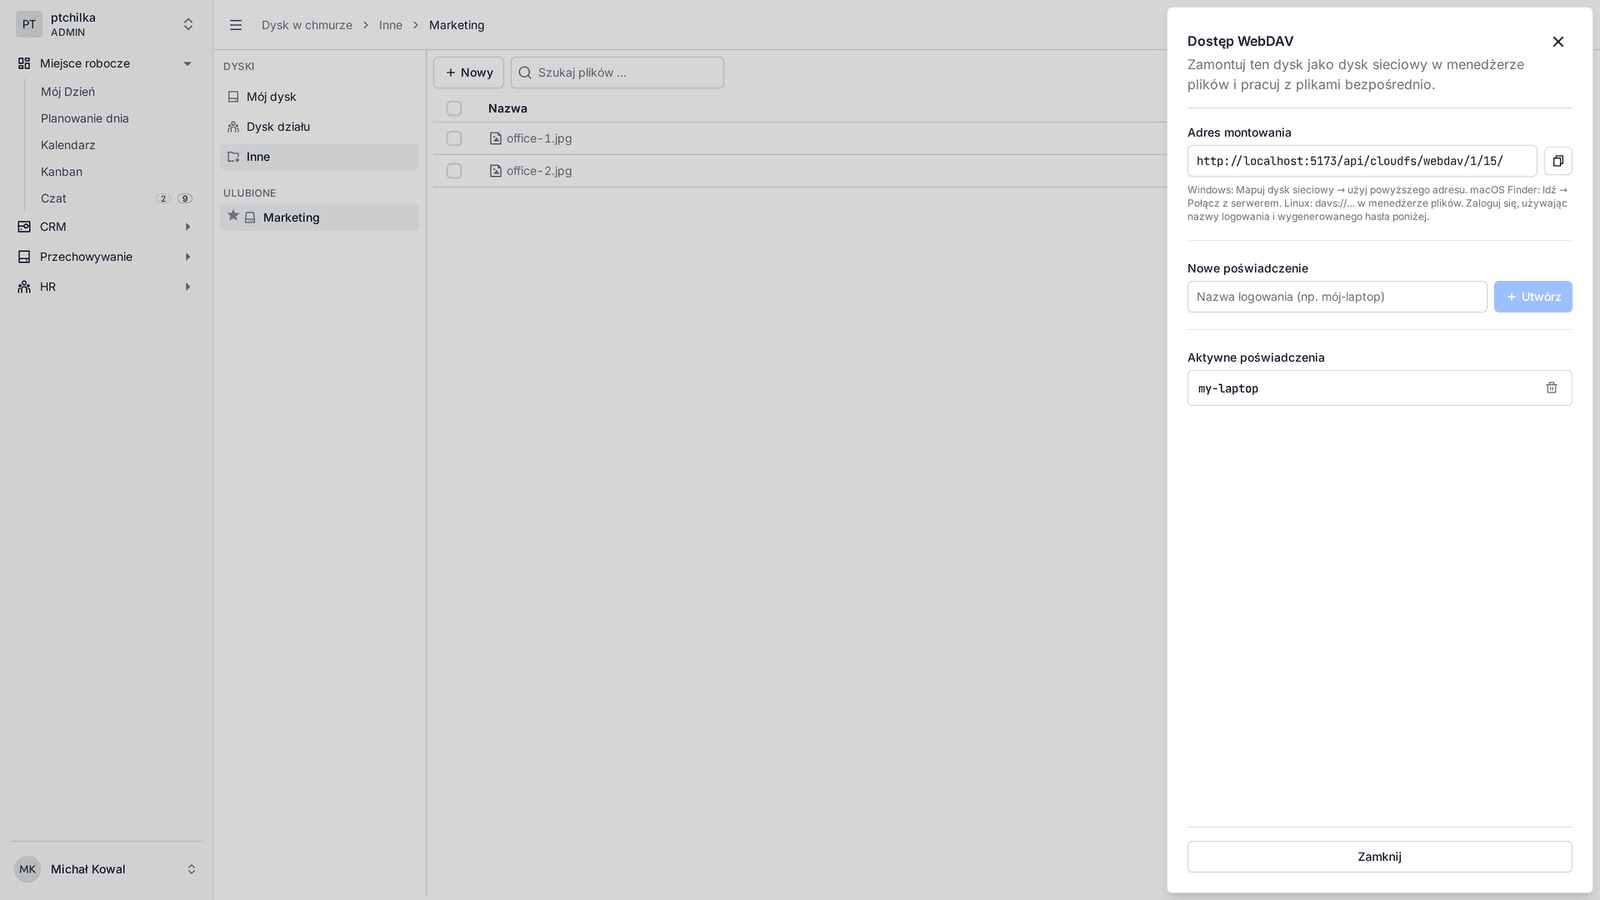The width and height of the screenshot is (1600, 900).
Task: Copy the WebDAV mount address
Action: [1557, 161]
